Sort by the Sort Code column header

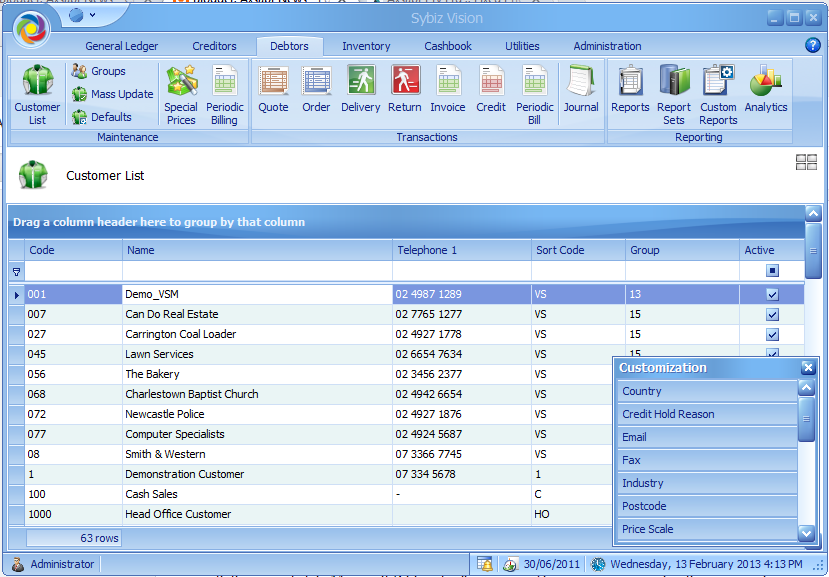[578, 250]
